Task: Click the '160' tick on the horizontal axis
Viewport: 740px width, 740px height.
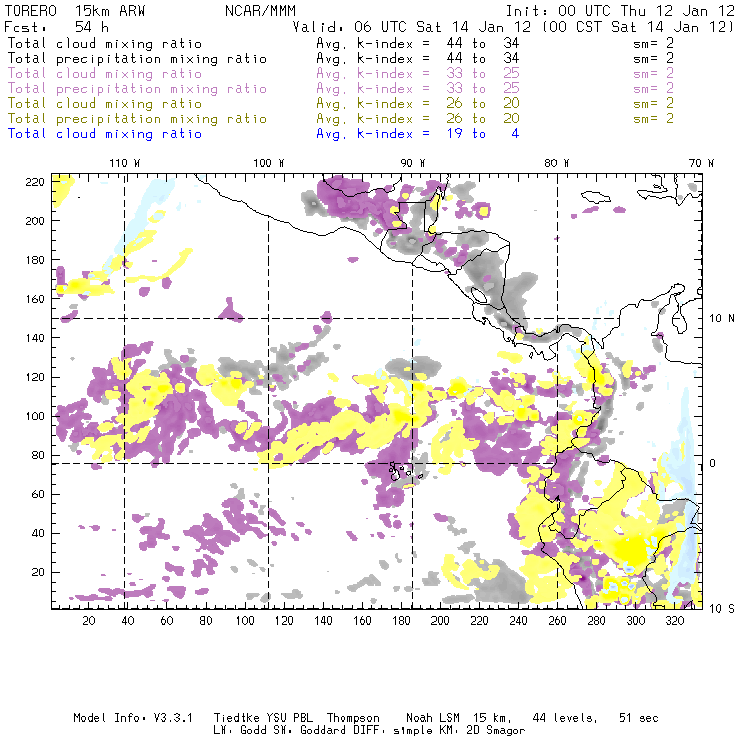Action: pyautogui.click(x=362, y=621)
